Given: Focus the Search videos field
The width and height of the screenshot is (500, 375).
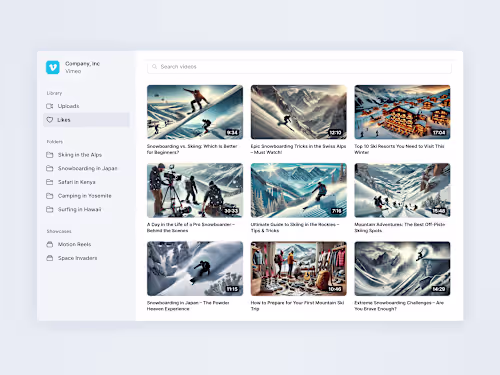Looking at the screenshot, I should tap(299, 67).
